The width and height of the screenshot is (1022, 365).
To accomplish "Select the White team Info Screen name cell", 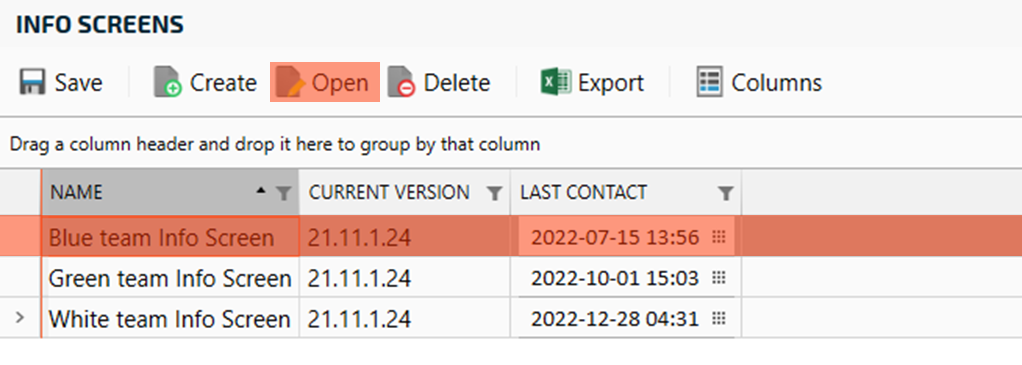I will (x=170, y=319).
